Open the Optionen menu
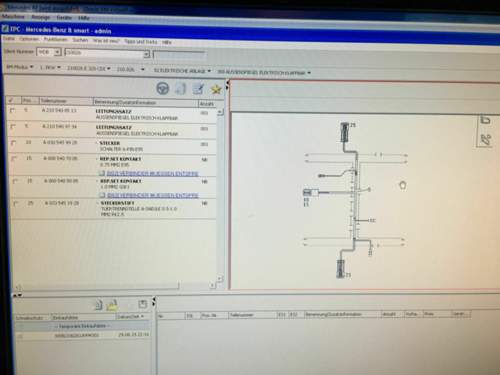 tap(29, 39)
